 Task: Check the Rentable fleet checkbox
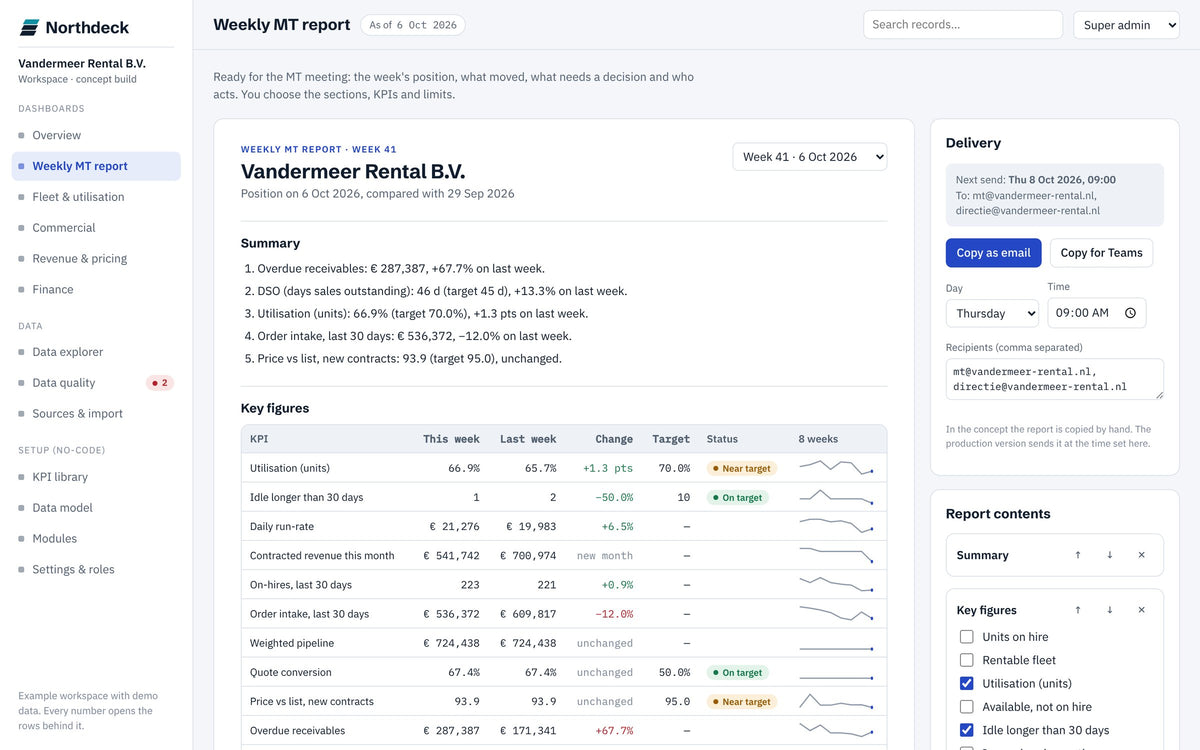click(966, 660)
